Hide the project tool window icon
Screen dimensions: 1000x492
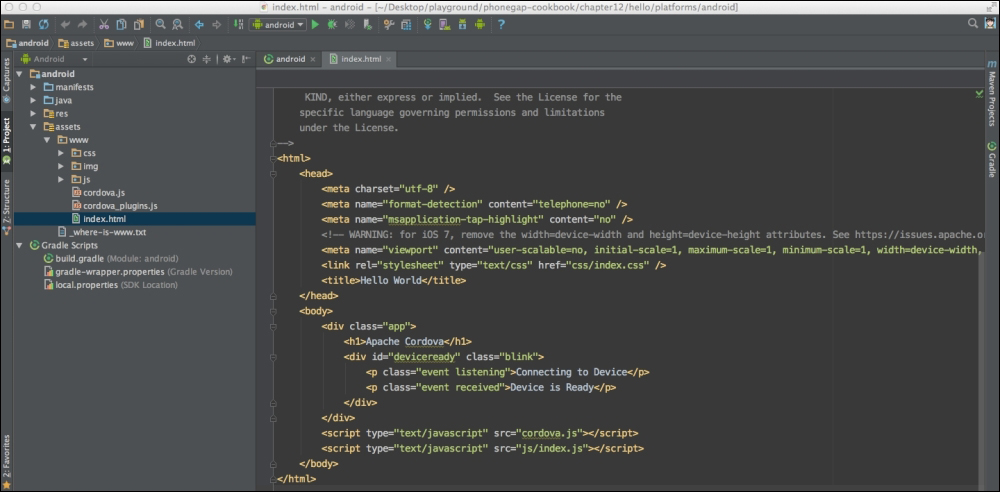coord(247,59)
